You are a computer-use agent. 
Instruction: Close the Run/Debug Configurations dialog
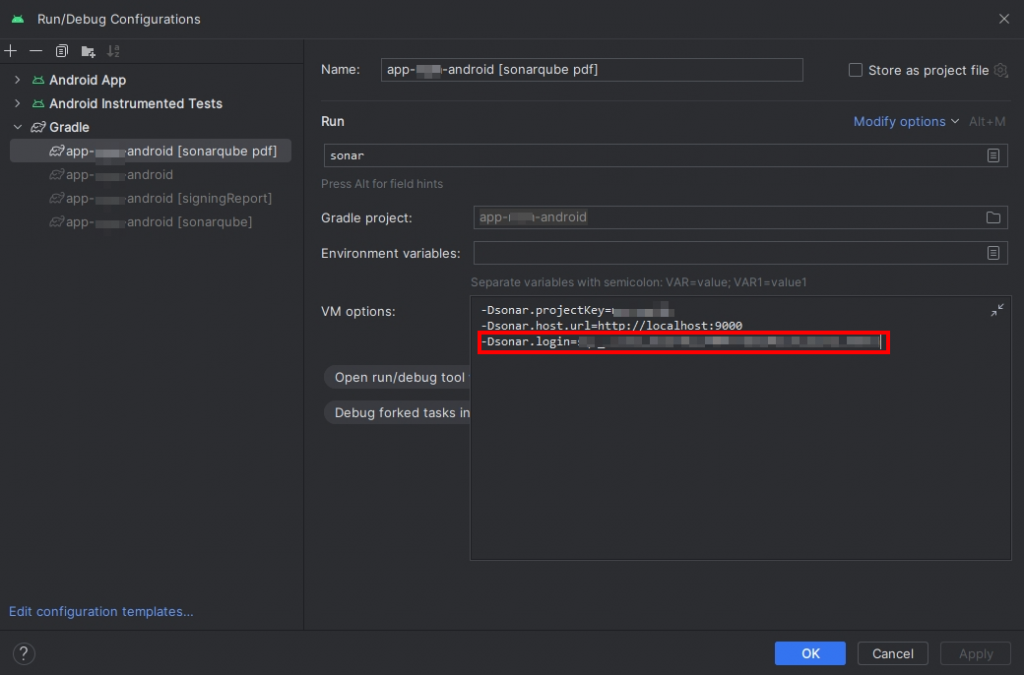[x=1004, y=19]
